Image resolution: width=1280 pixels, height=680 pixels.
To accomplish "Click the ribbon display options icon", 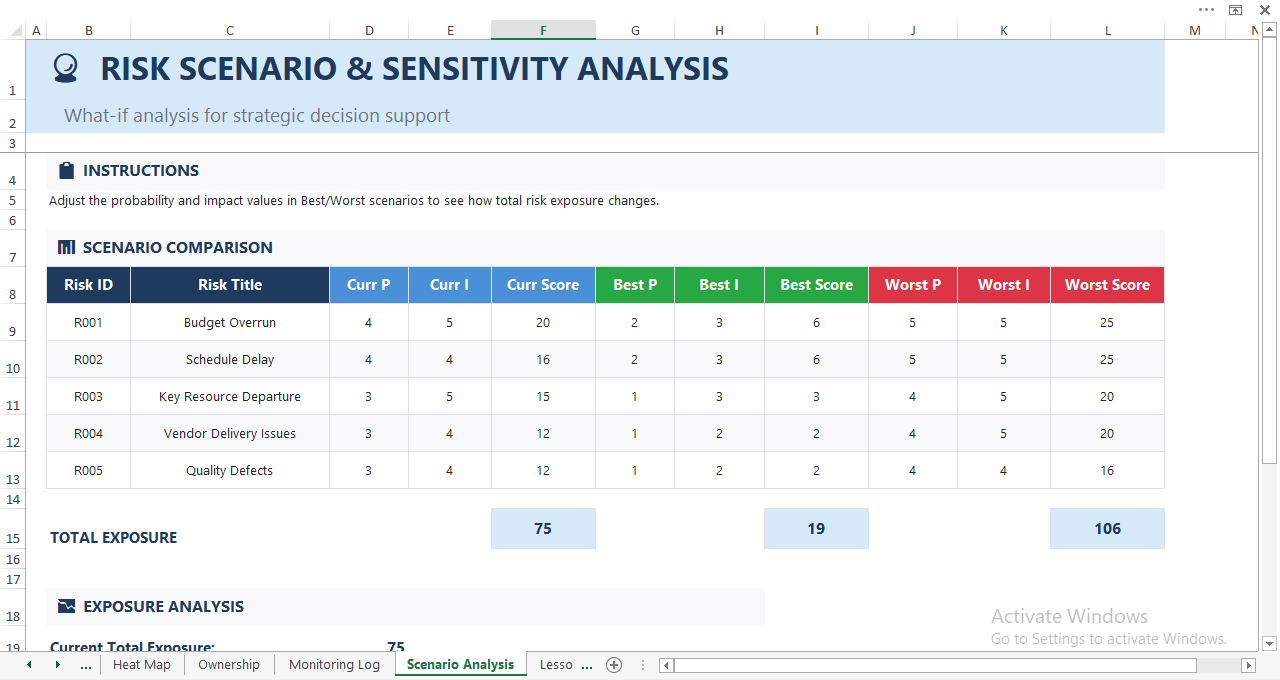I will coord(1235,9).
